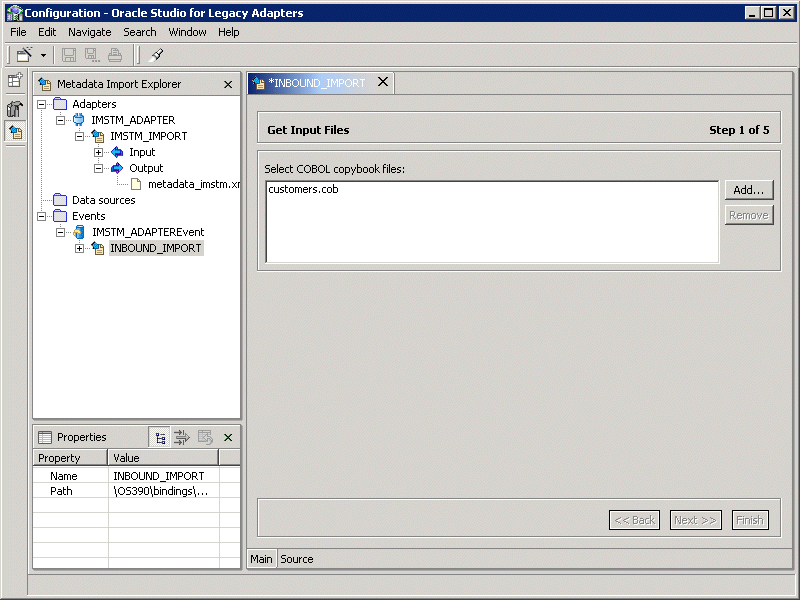Click the INBOUND_IMPORT value cell in Properties
This screenshot has height=600, width=800.
[164, 476]
